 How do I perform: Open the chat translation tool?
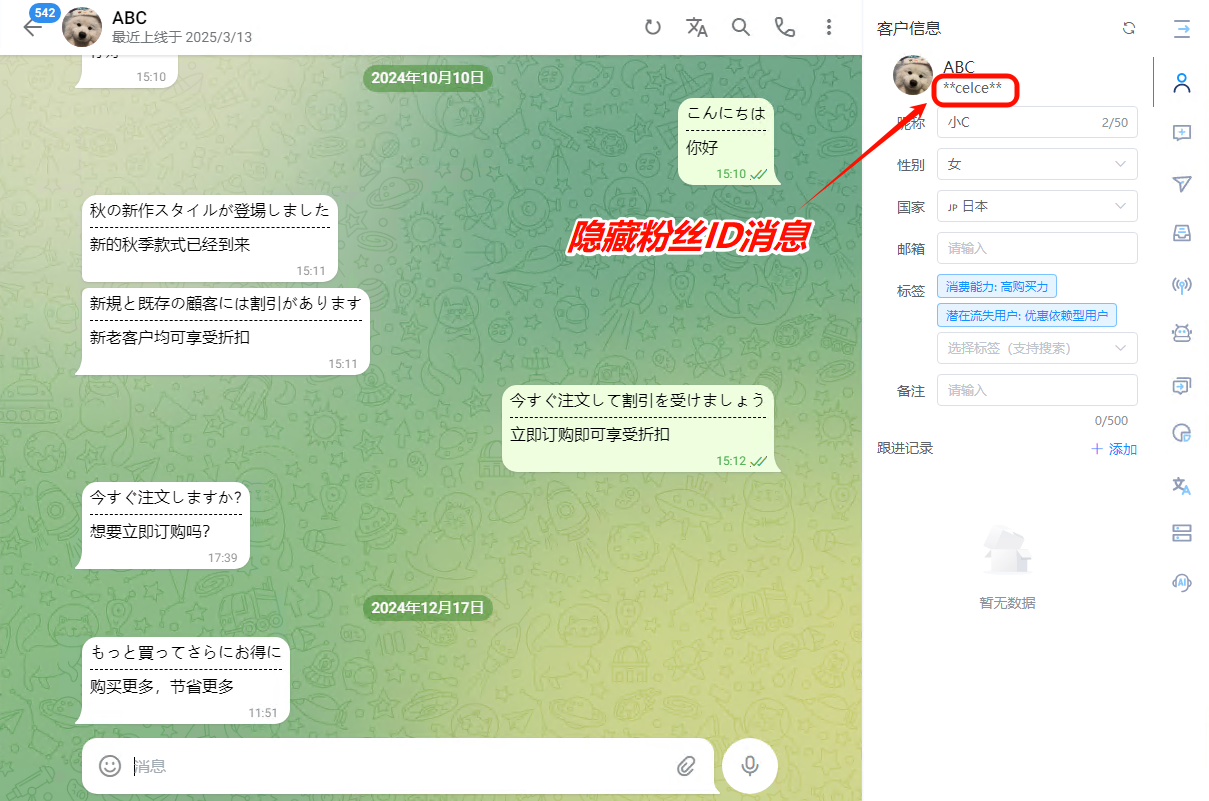(697, 27)
